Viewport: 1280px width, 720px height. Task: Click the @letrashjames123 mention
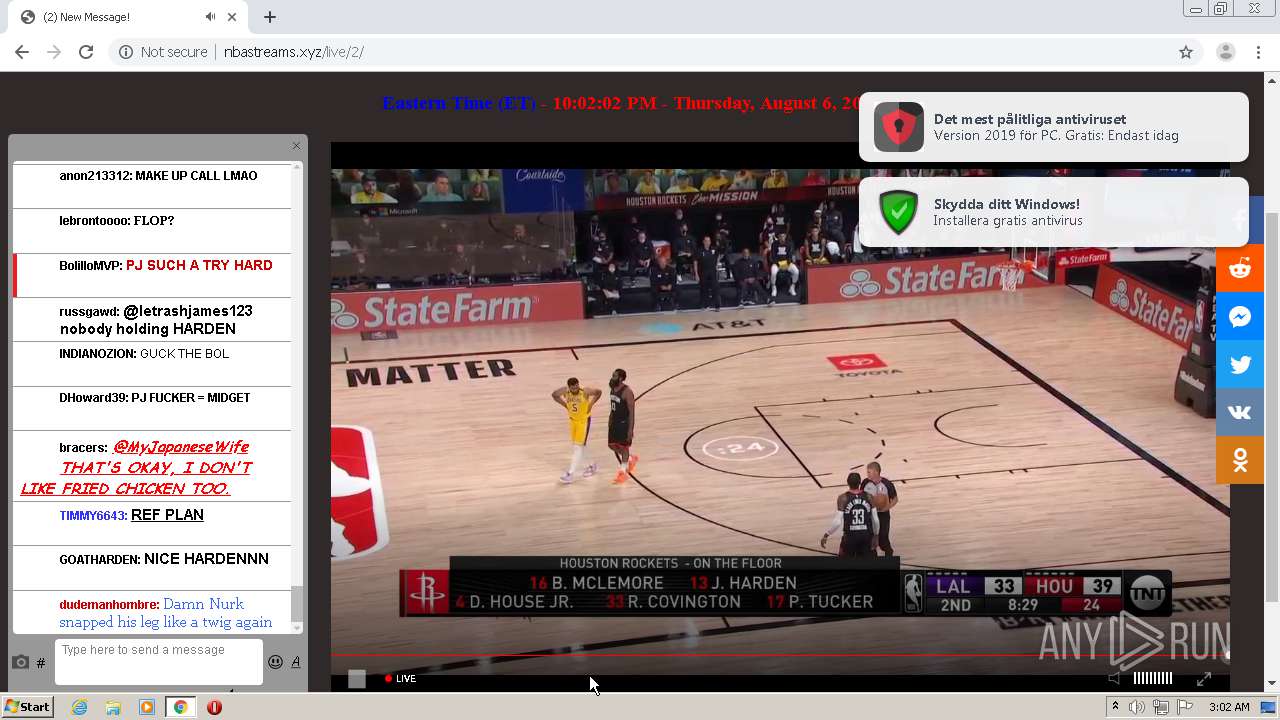point(188,311)
